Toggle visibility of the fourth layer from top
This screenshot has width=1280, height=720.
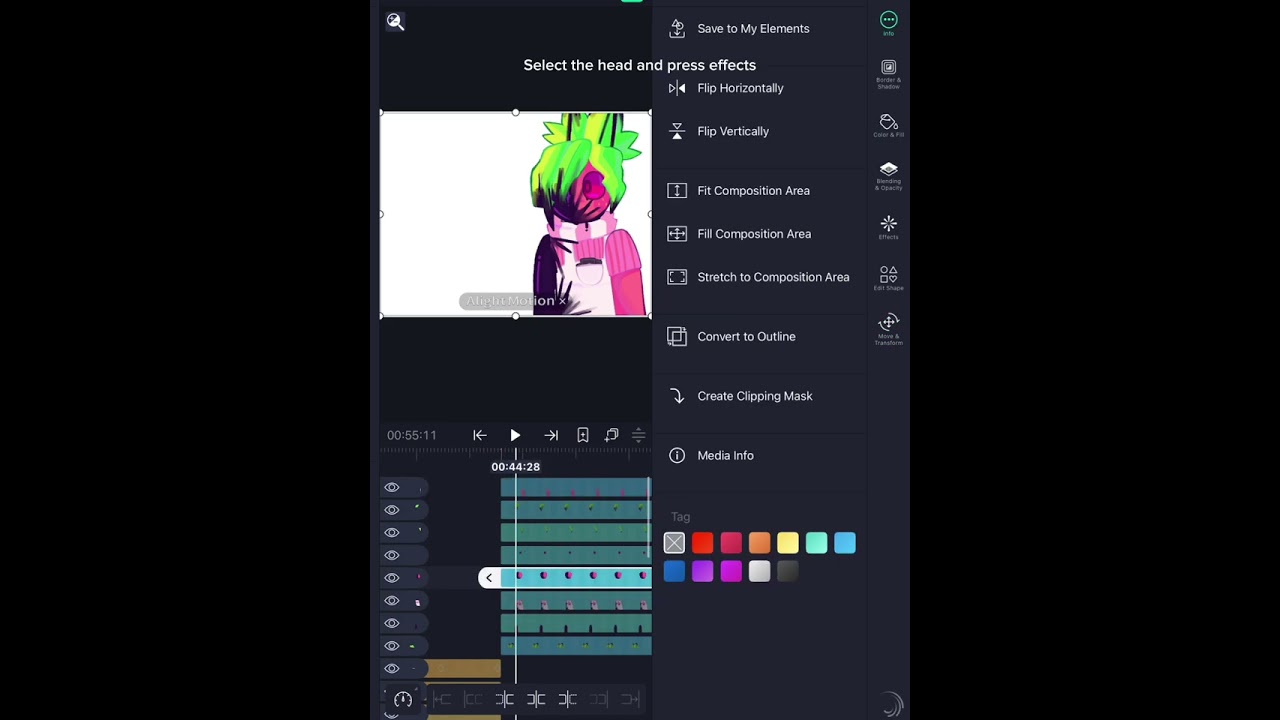click(x=392, y=555)
